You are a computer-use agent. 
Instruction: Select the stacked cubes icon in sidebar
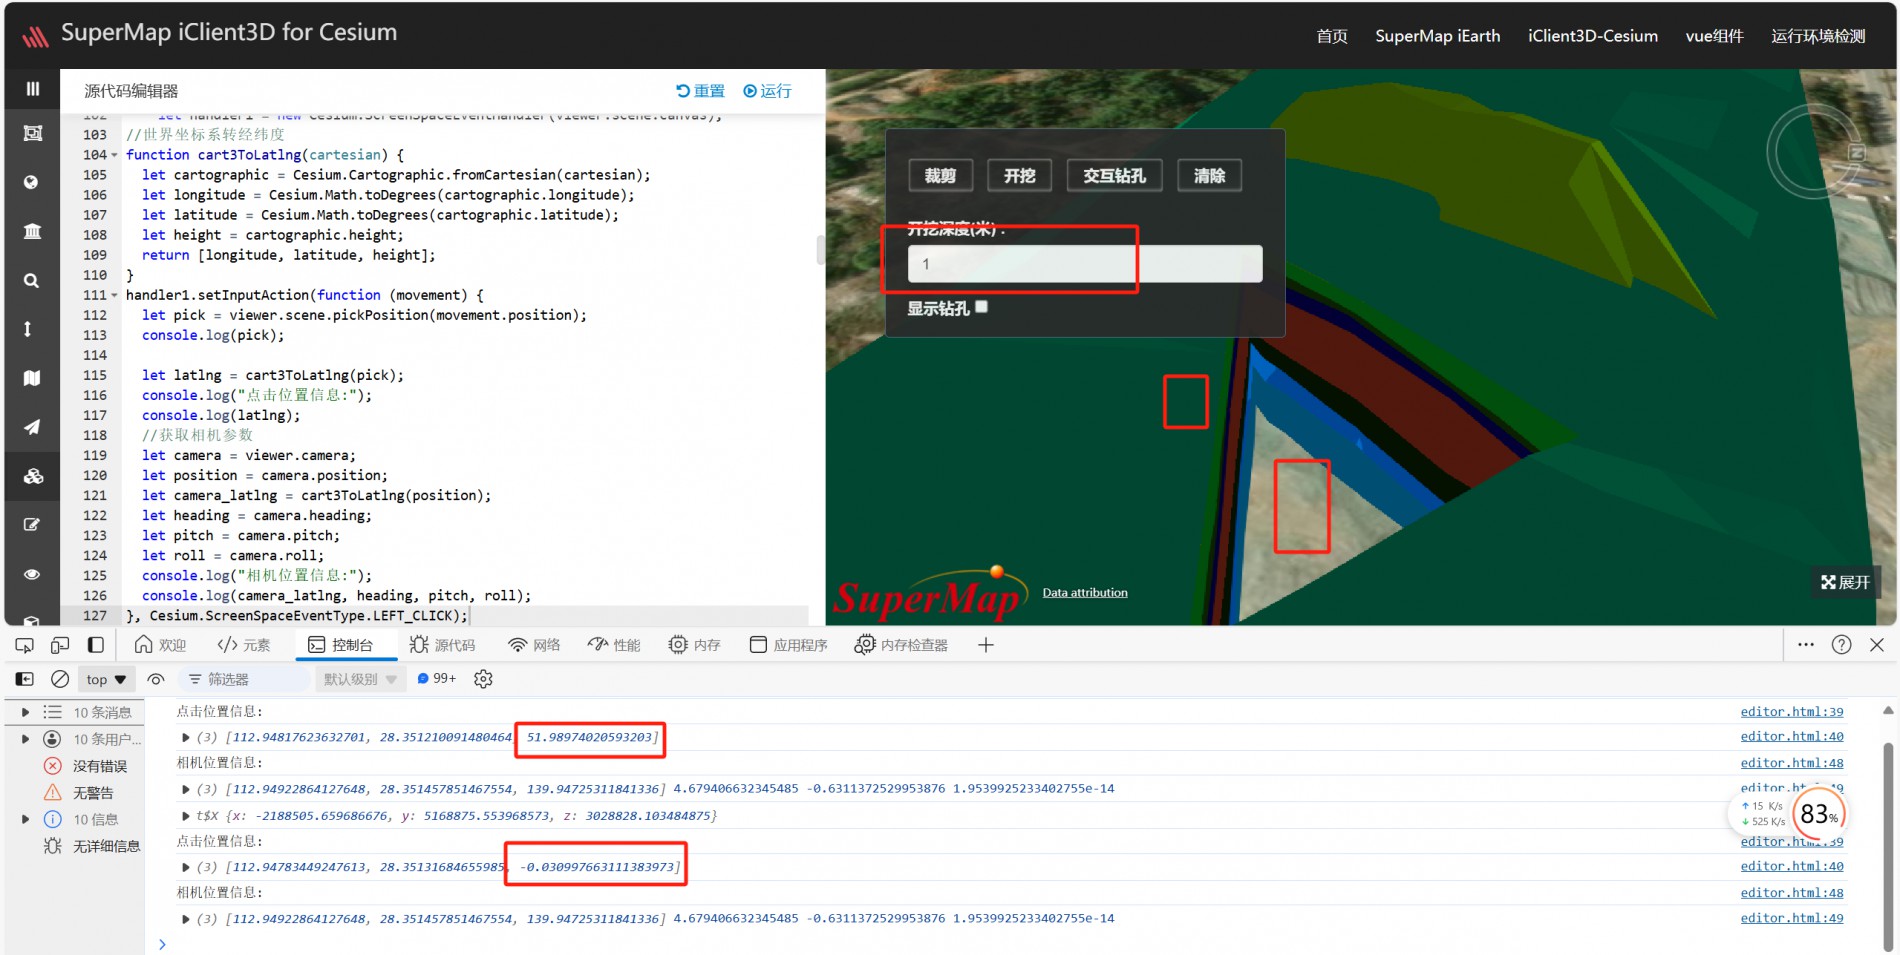[x=33, y=476]
